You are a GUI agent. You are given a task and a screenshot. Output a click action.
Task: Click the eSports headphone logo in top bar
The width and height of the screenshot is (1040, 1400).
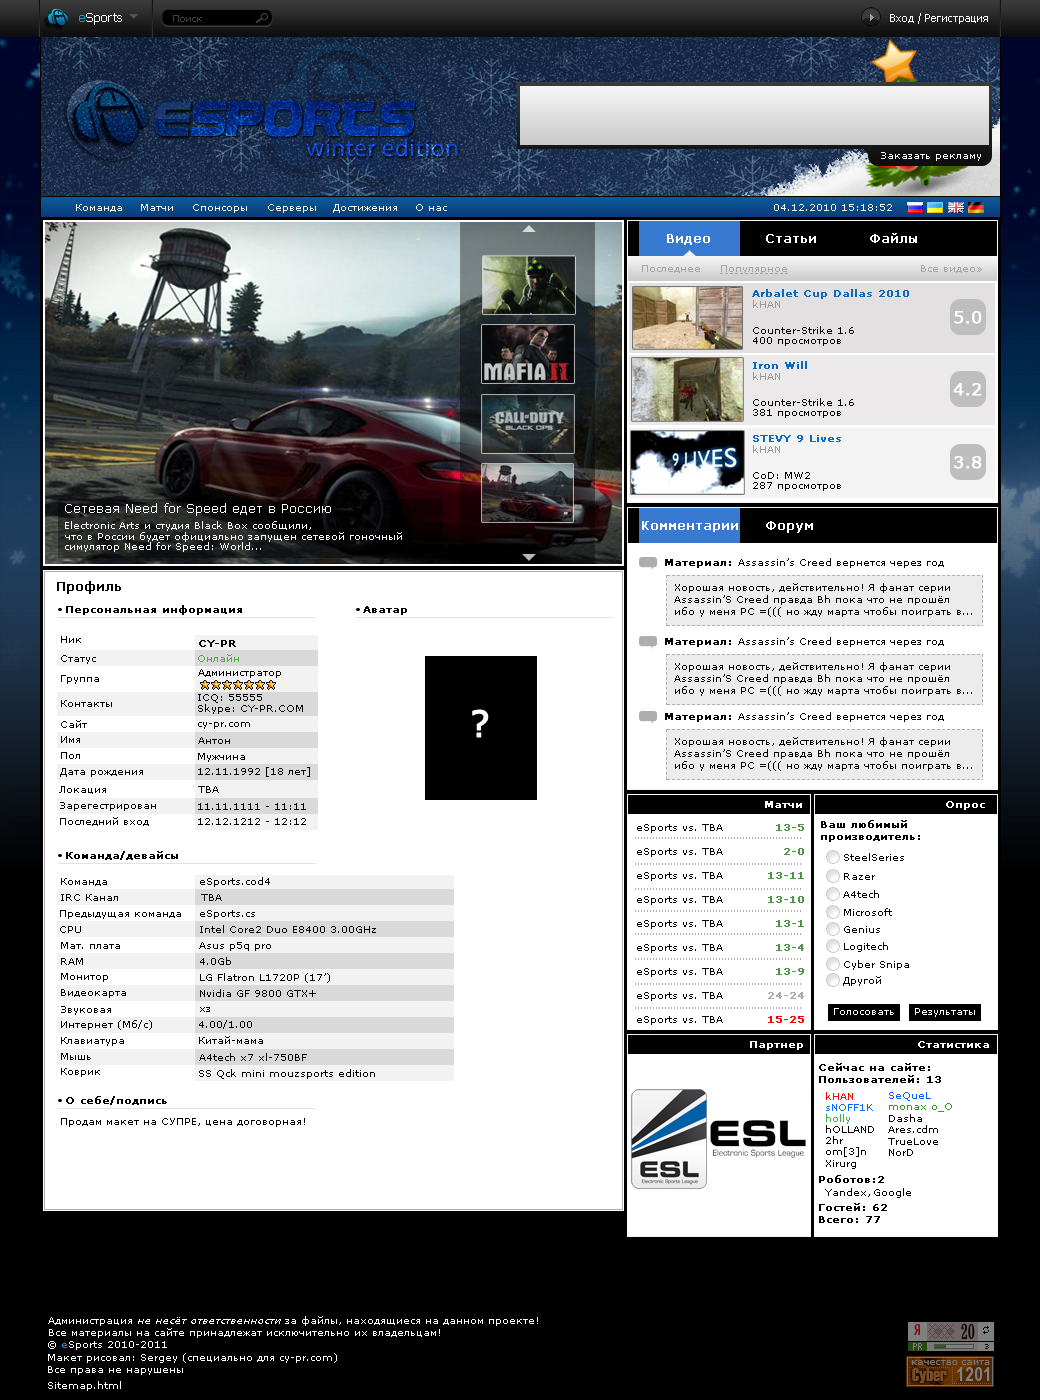58,17
